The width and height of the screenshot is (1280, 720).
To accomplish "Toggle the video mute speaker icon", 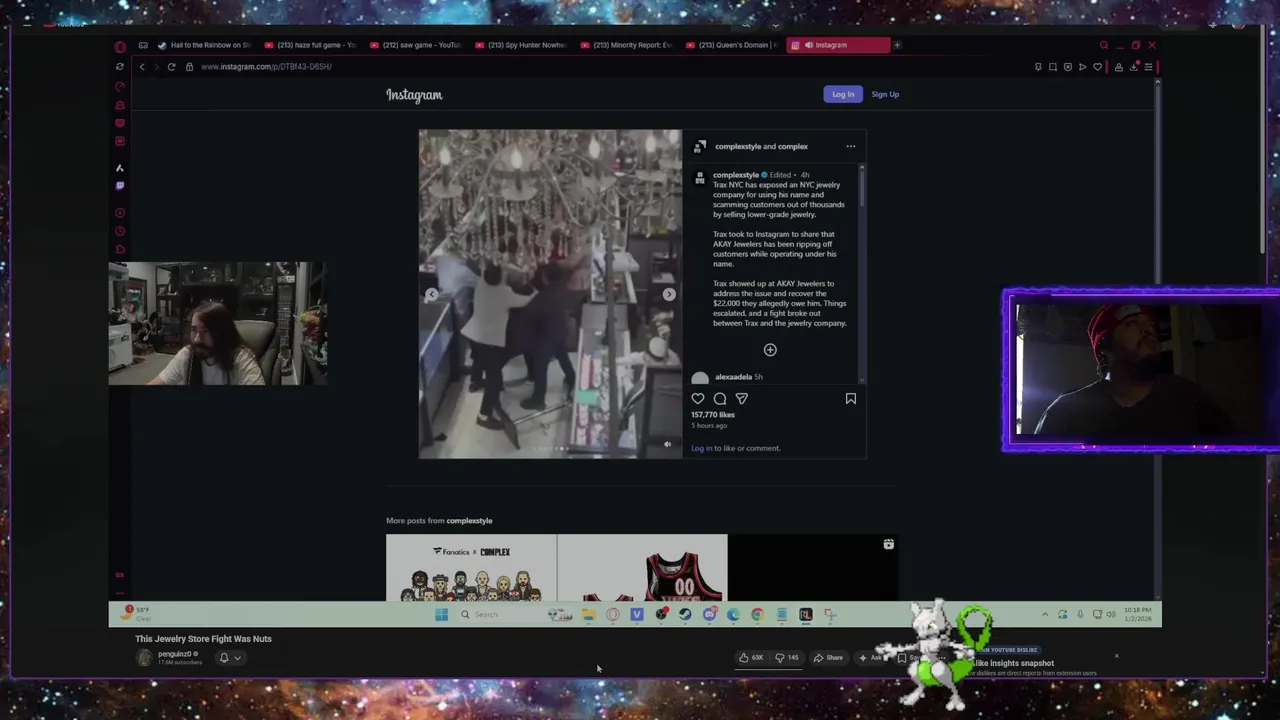I will [668, 445].
